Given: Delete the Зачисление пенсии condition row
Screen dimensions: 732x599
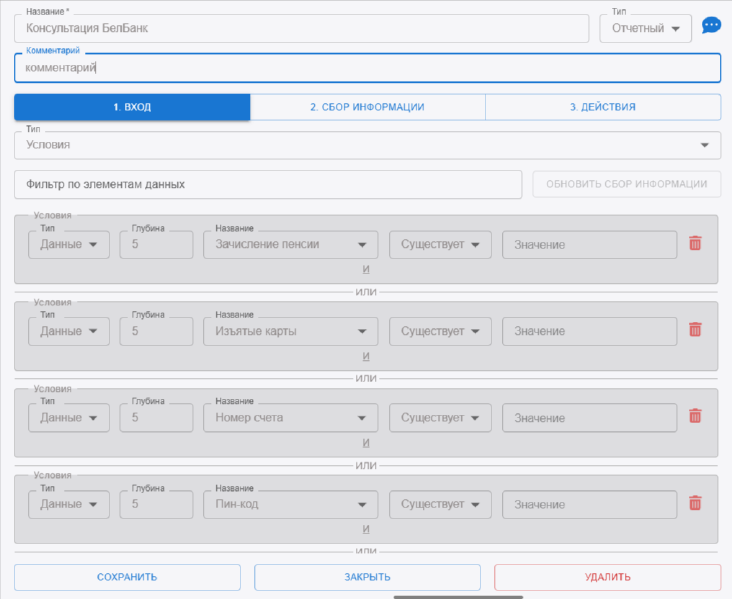Looking at the screenshot, I should point(695,243).
